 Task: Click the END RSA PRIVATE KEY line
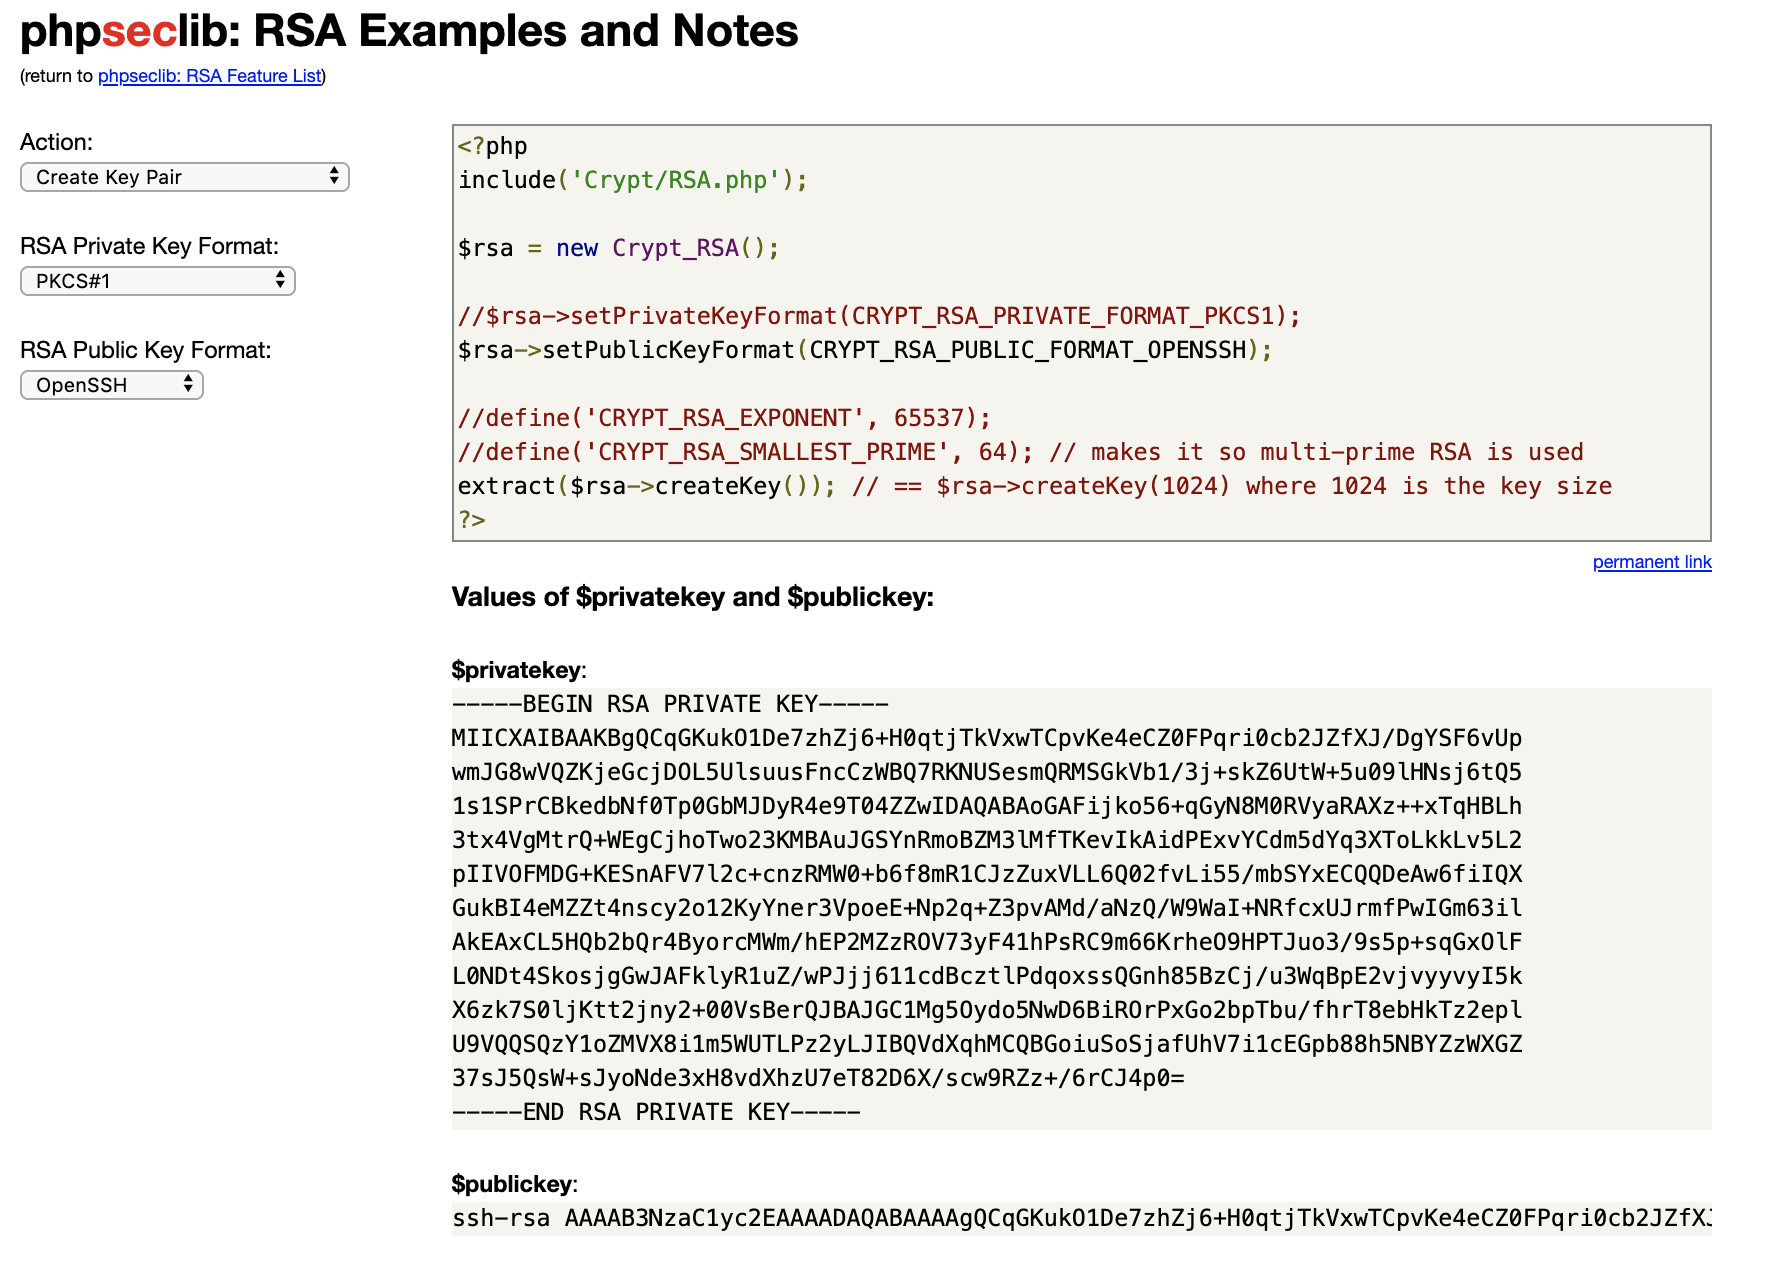656,1112
